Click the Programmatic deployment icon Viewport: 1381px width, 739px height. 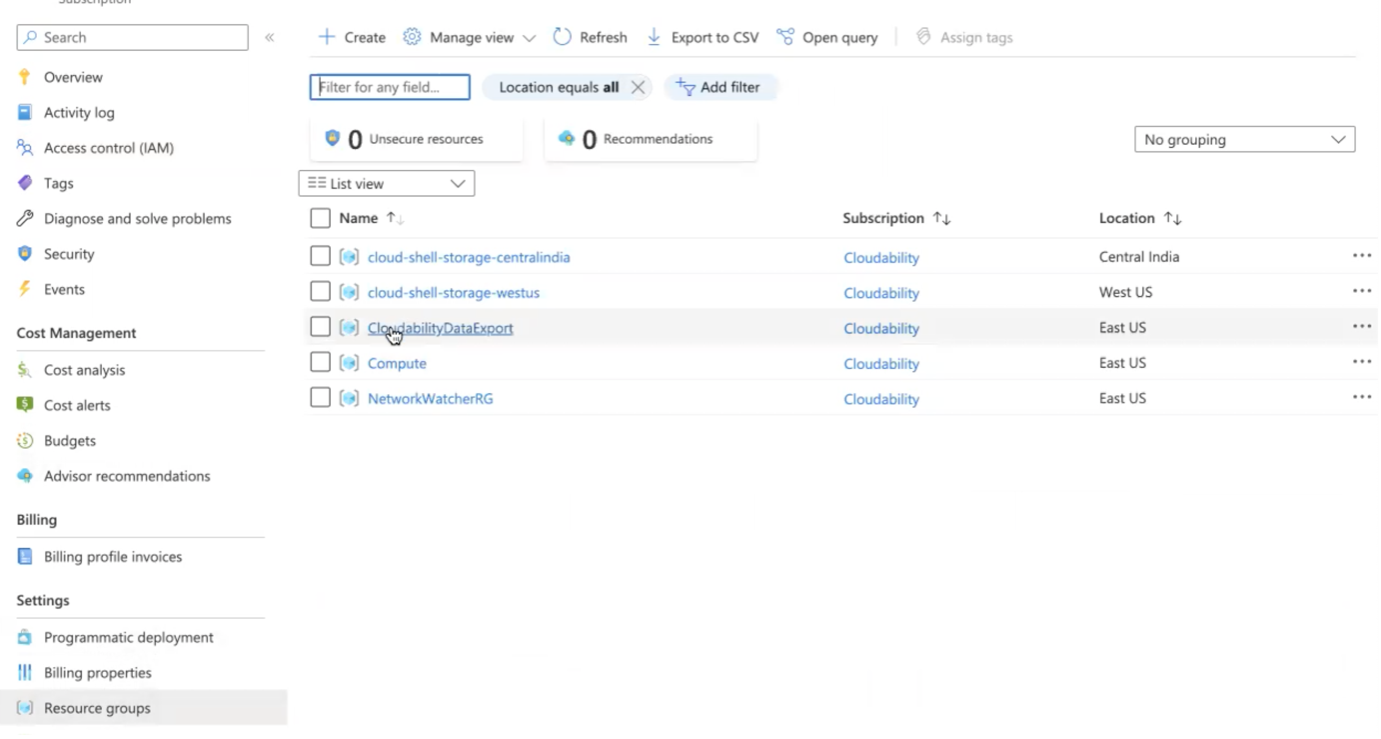(x=25, y=637)
